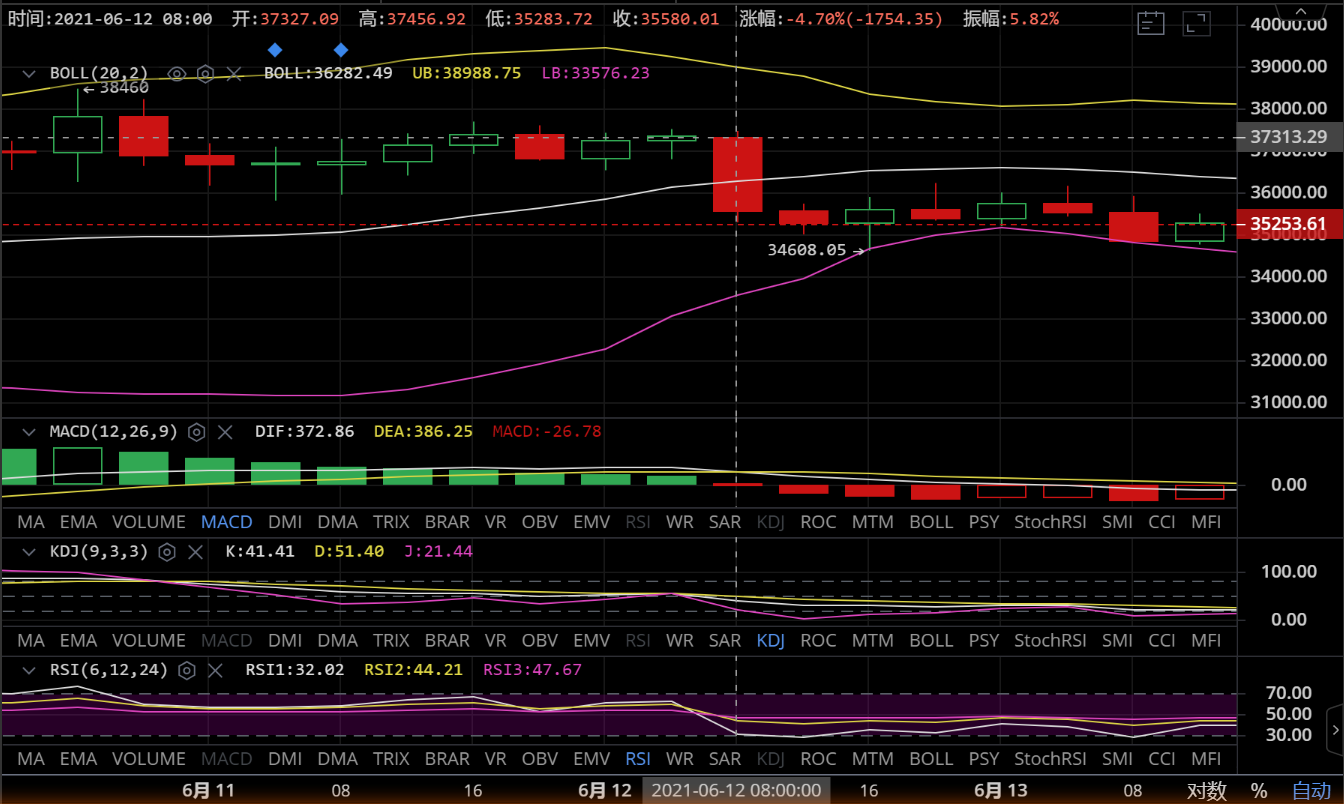Image resolution: width=1344 pixels, height=804 pixels.
Task: Select MTM tab under the KDJ pane
Action: click(873, 641)
